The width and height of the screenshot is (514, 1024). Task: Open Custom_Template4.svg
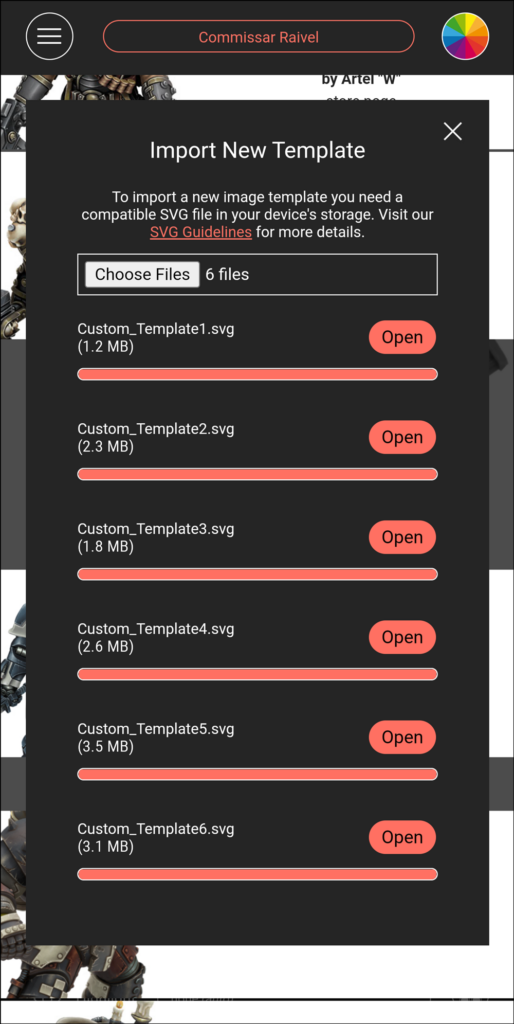(402, 637)
